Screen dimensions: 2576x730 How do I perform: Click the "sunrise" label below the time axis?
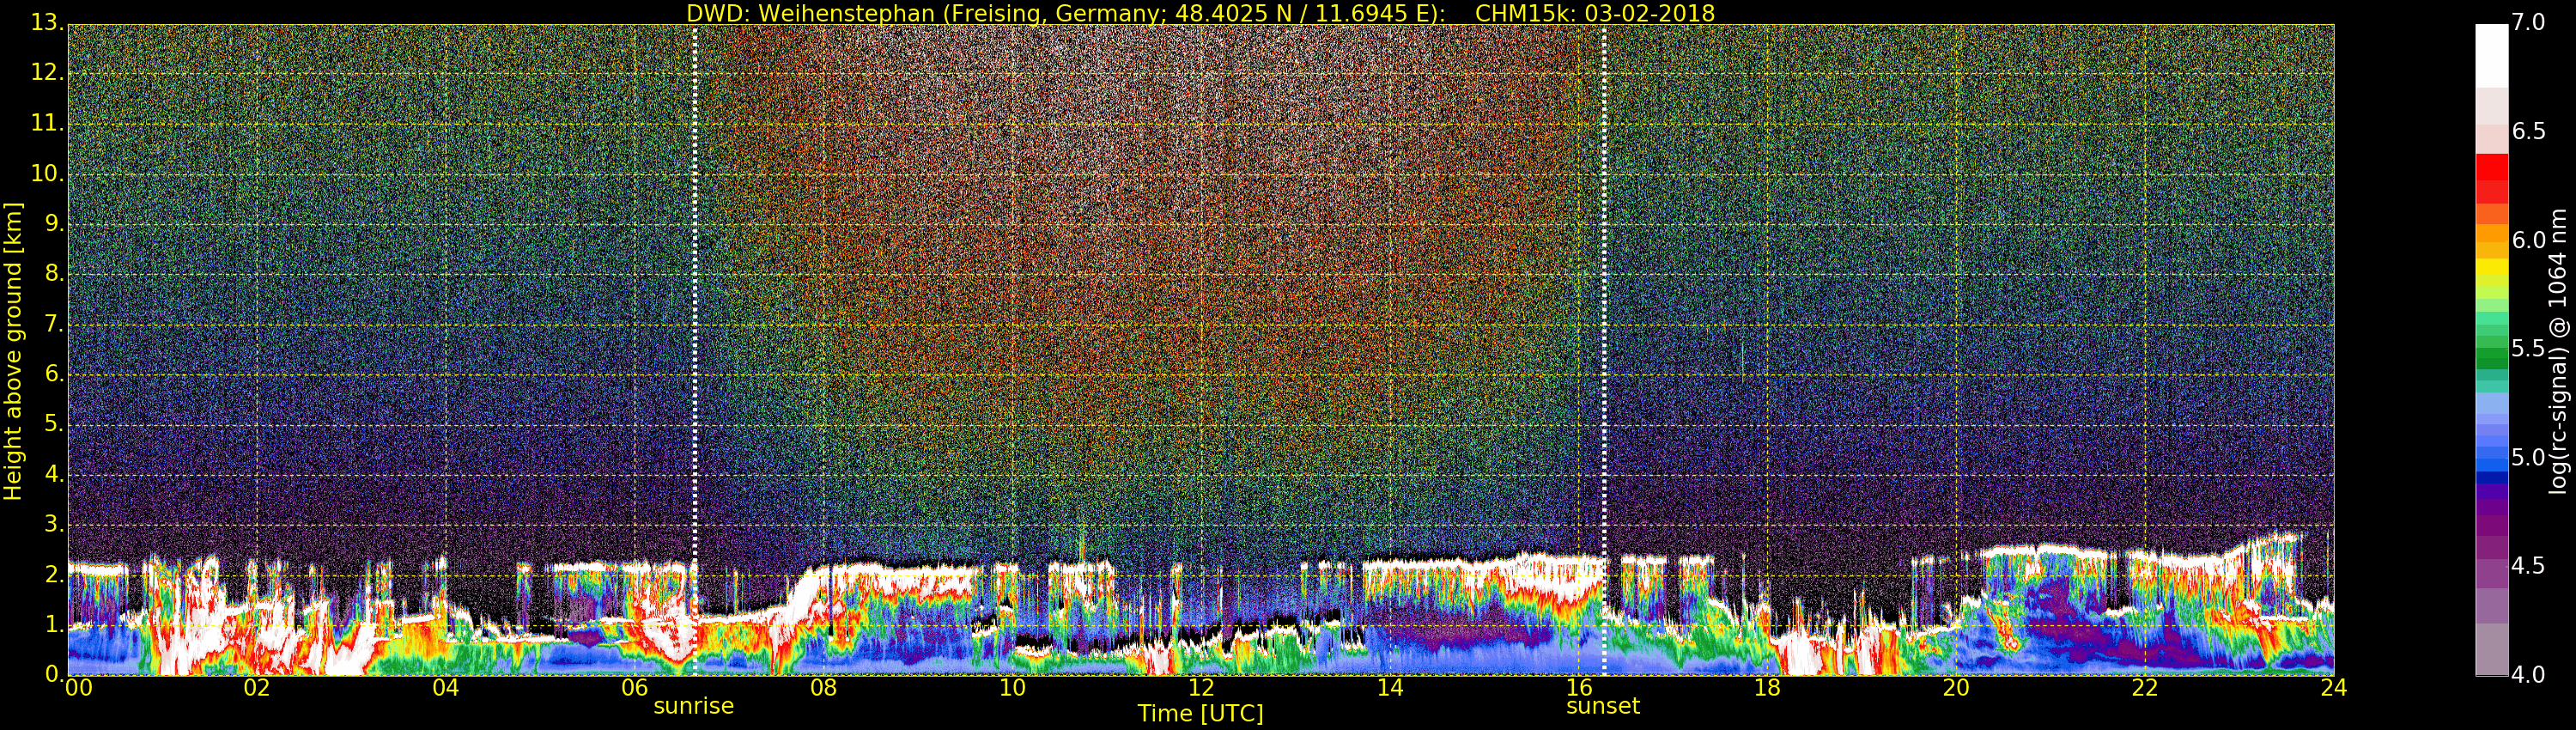(694, 706)
